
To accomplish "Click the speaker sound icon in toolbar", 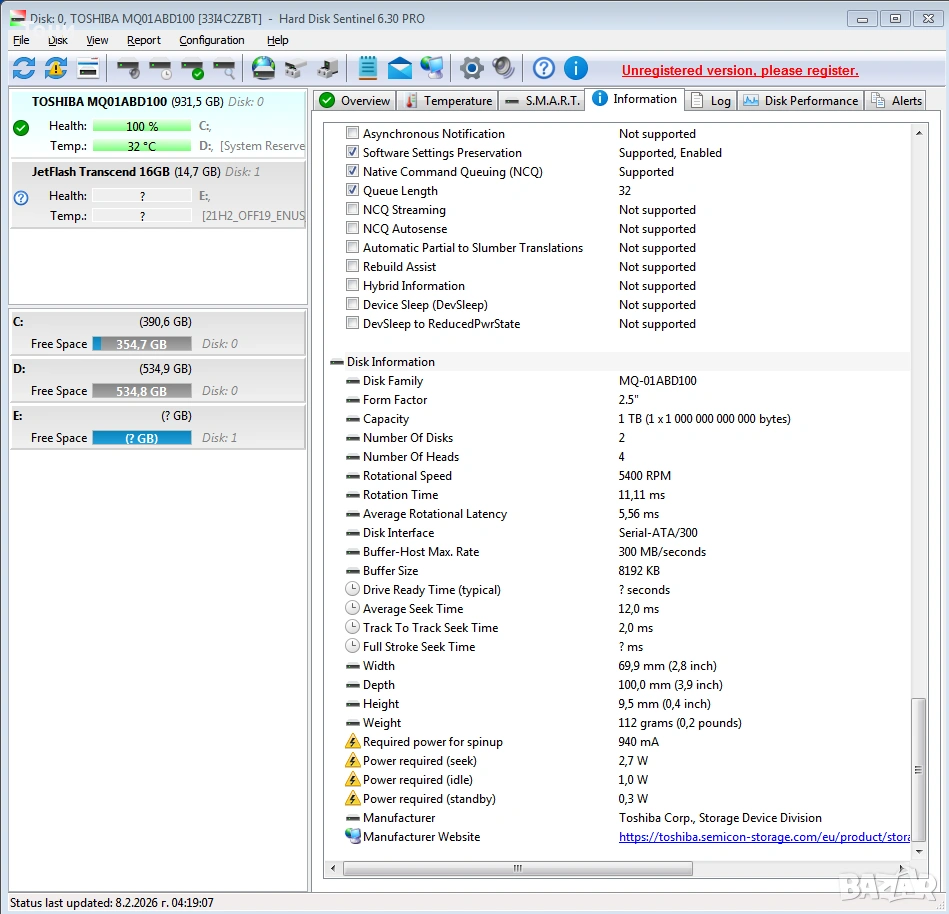I will (x=503, y=68).
